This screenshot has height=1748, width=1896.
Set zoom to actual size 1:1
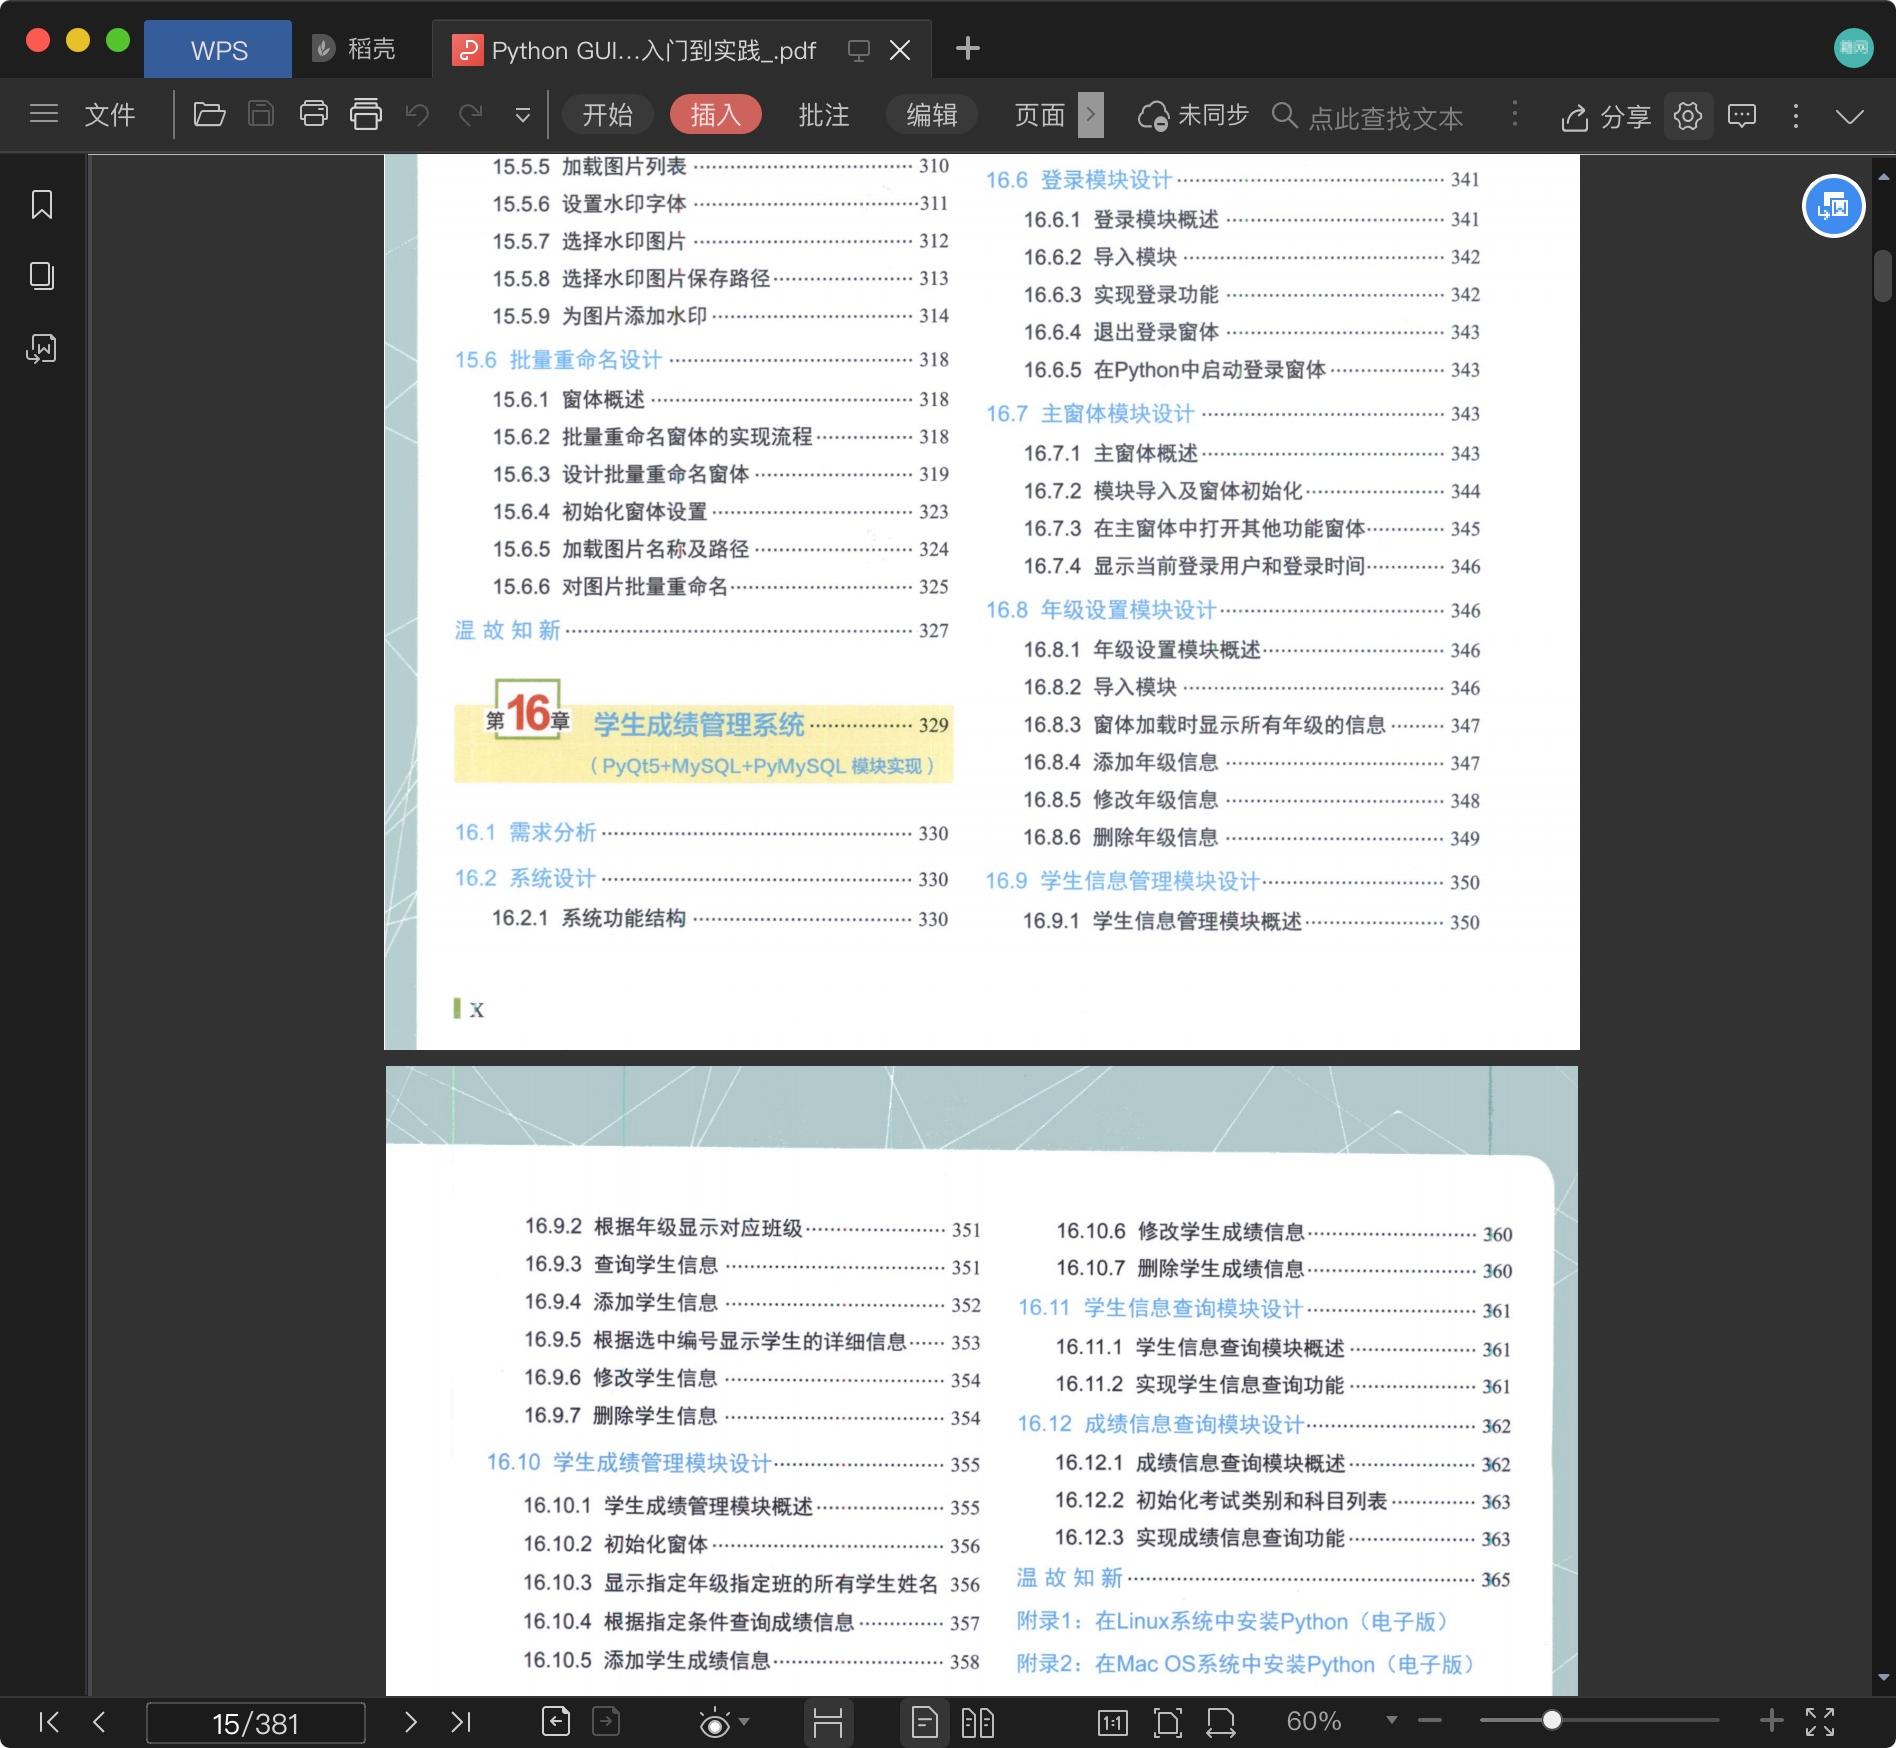[x=1112, y=1722]
